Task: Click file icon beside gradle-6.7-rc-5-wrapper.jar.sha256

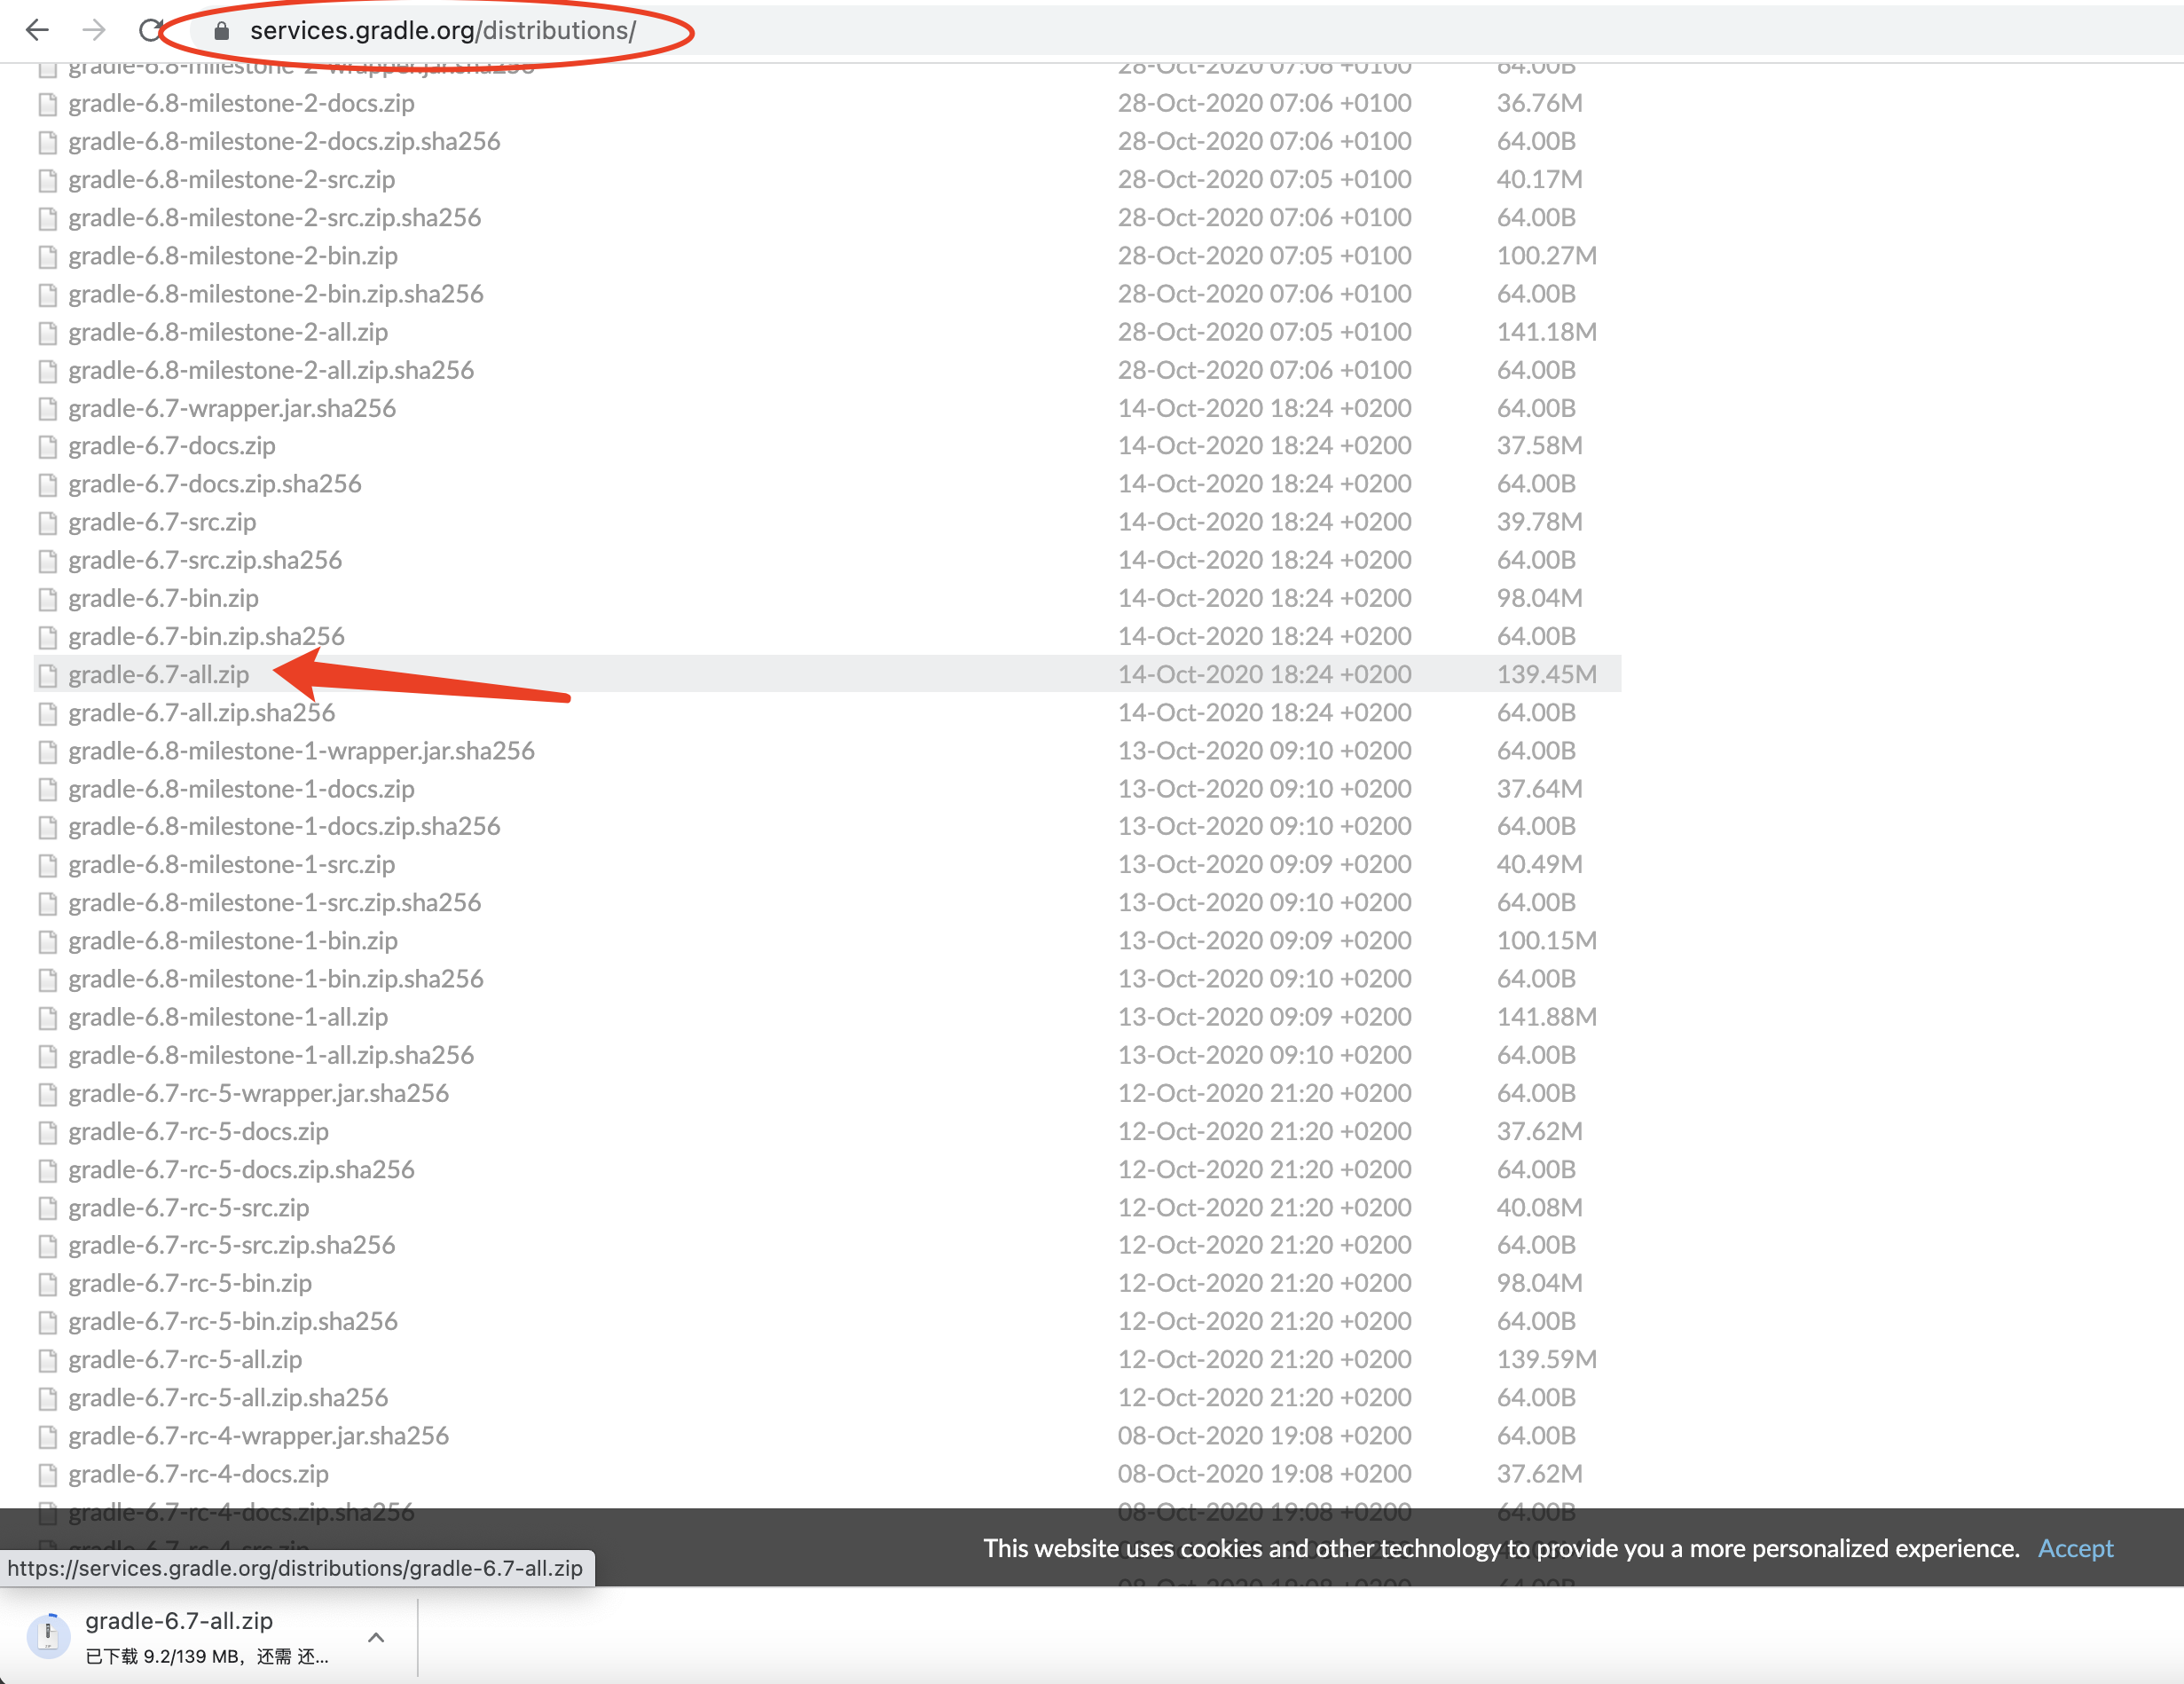Action: pos(47,1094)
